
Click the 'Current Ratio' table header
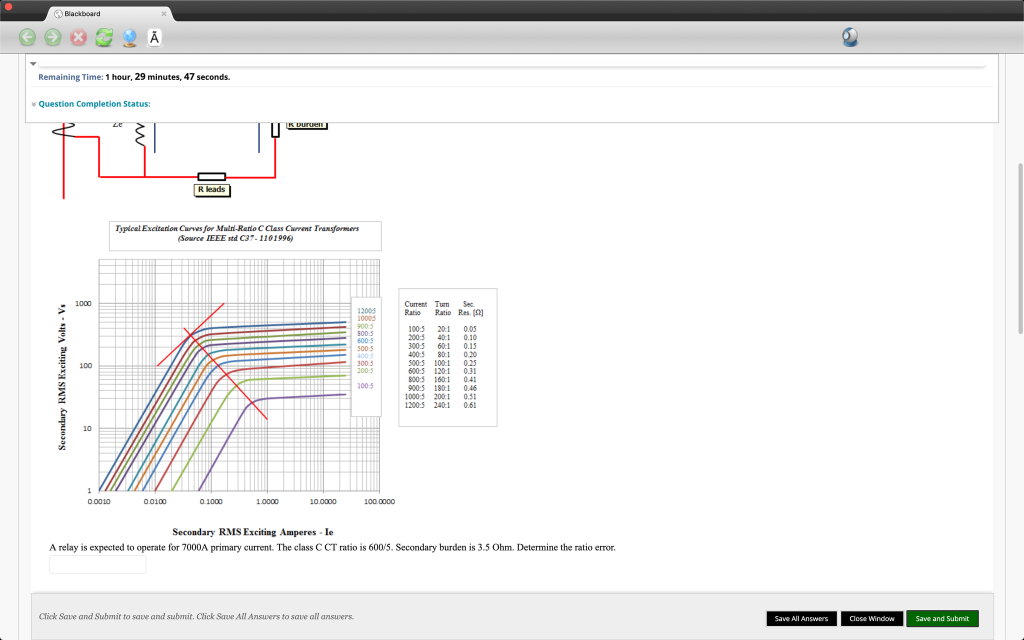[415, 308]
